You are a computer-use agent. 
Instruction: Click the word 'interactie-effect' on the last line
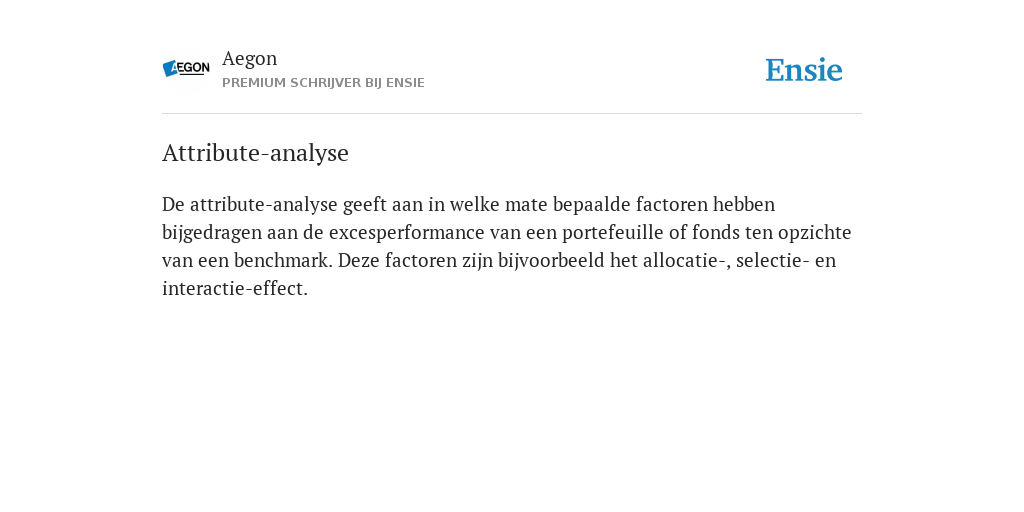(232, 289)
